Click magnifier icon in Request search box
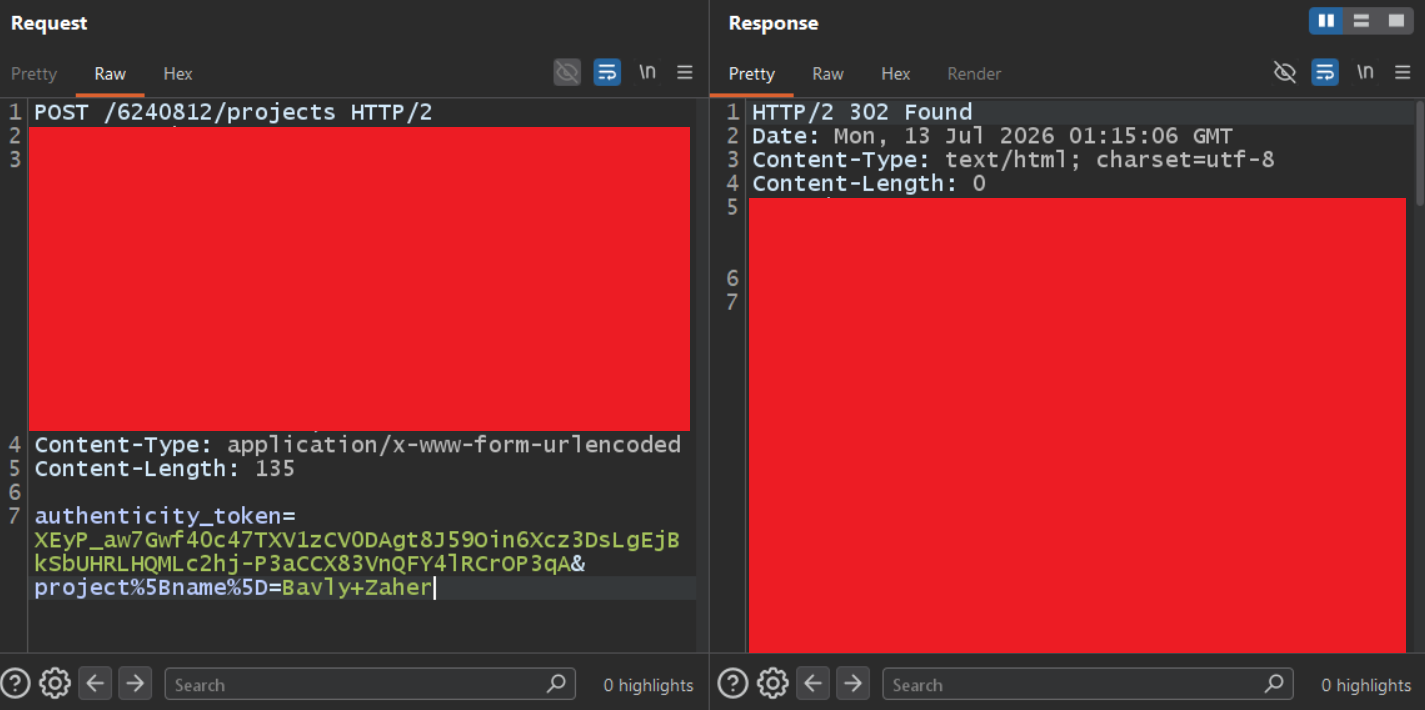 click(x=557, y=684)
